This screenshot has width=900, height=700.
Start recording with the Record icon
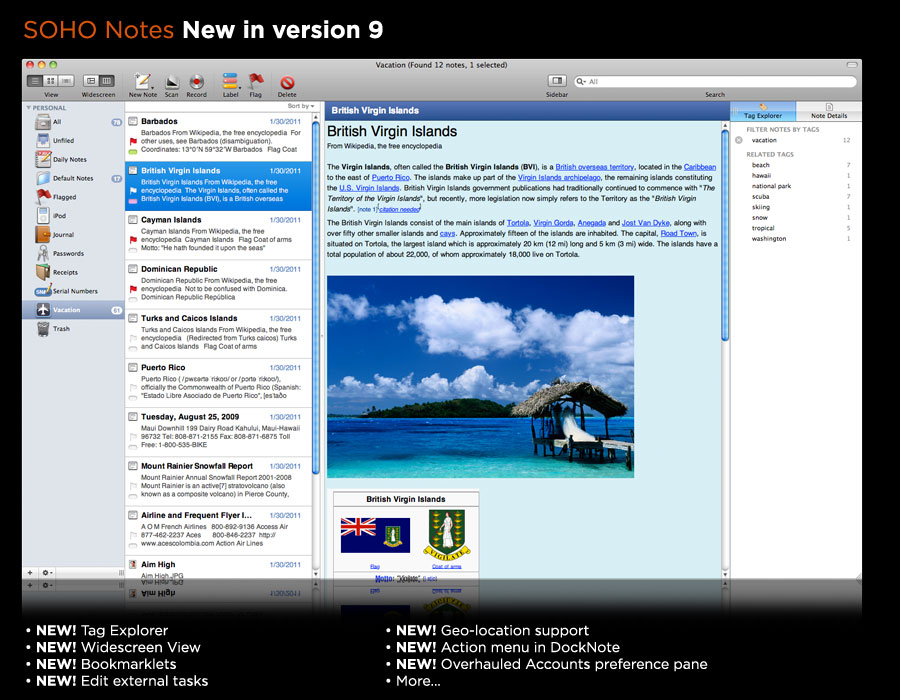point(196,82)
